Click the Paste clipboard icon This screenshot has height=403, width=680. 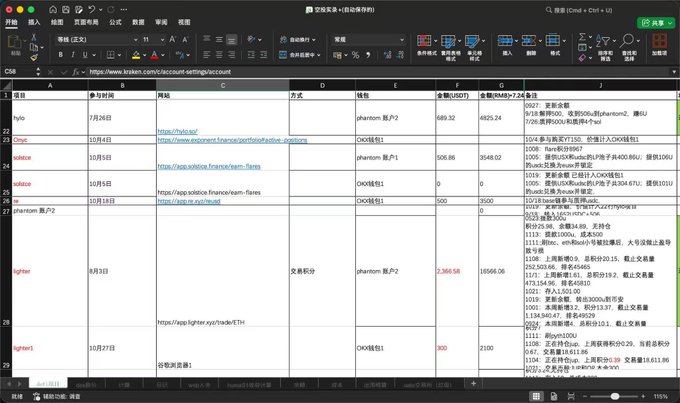[15, 42]
